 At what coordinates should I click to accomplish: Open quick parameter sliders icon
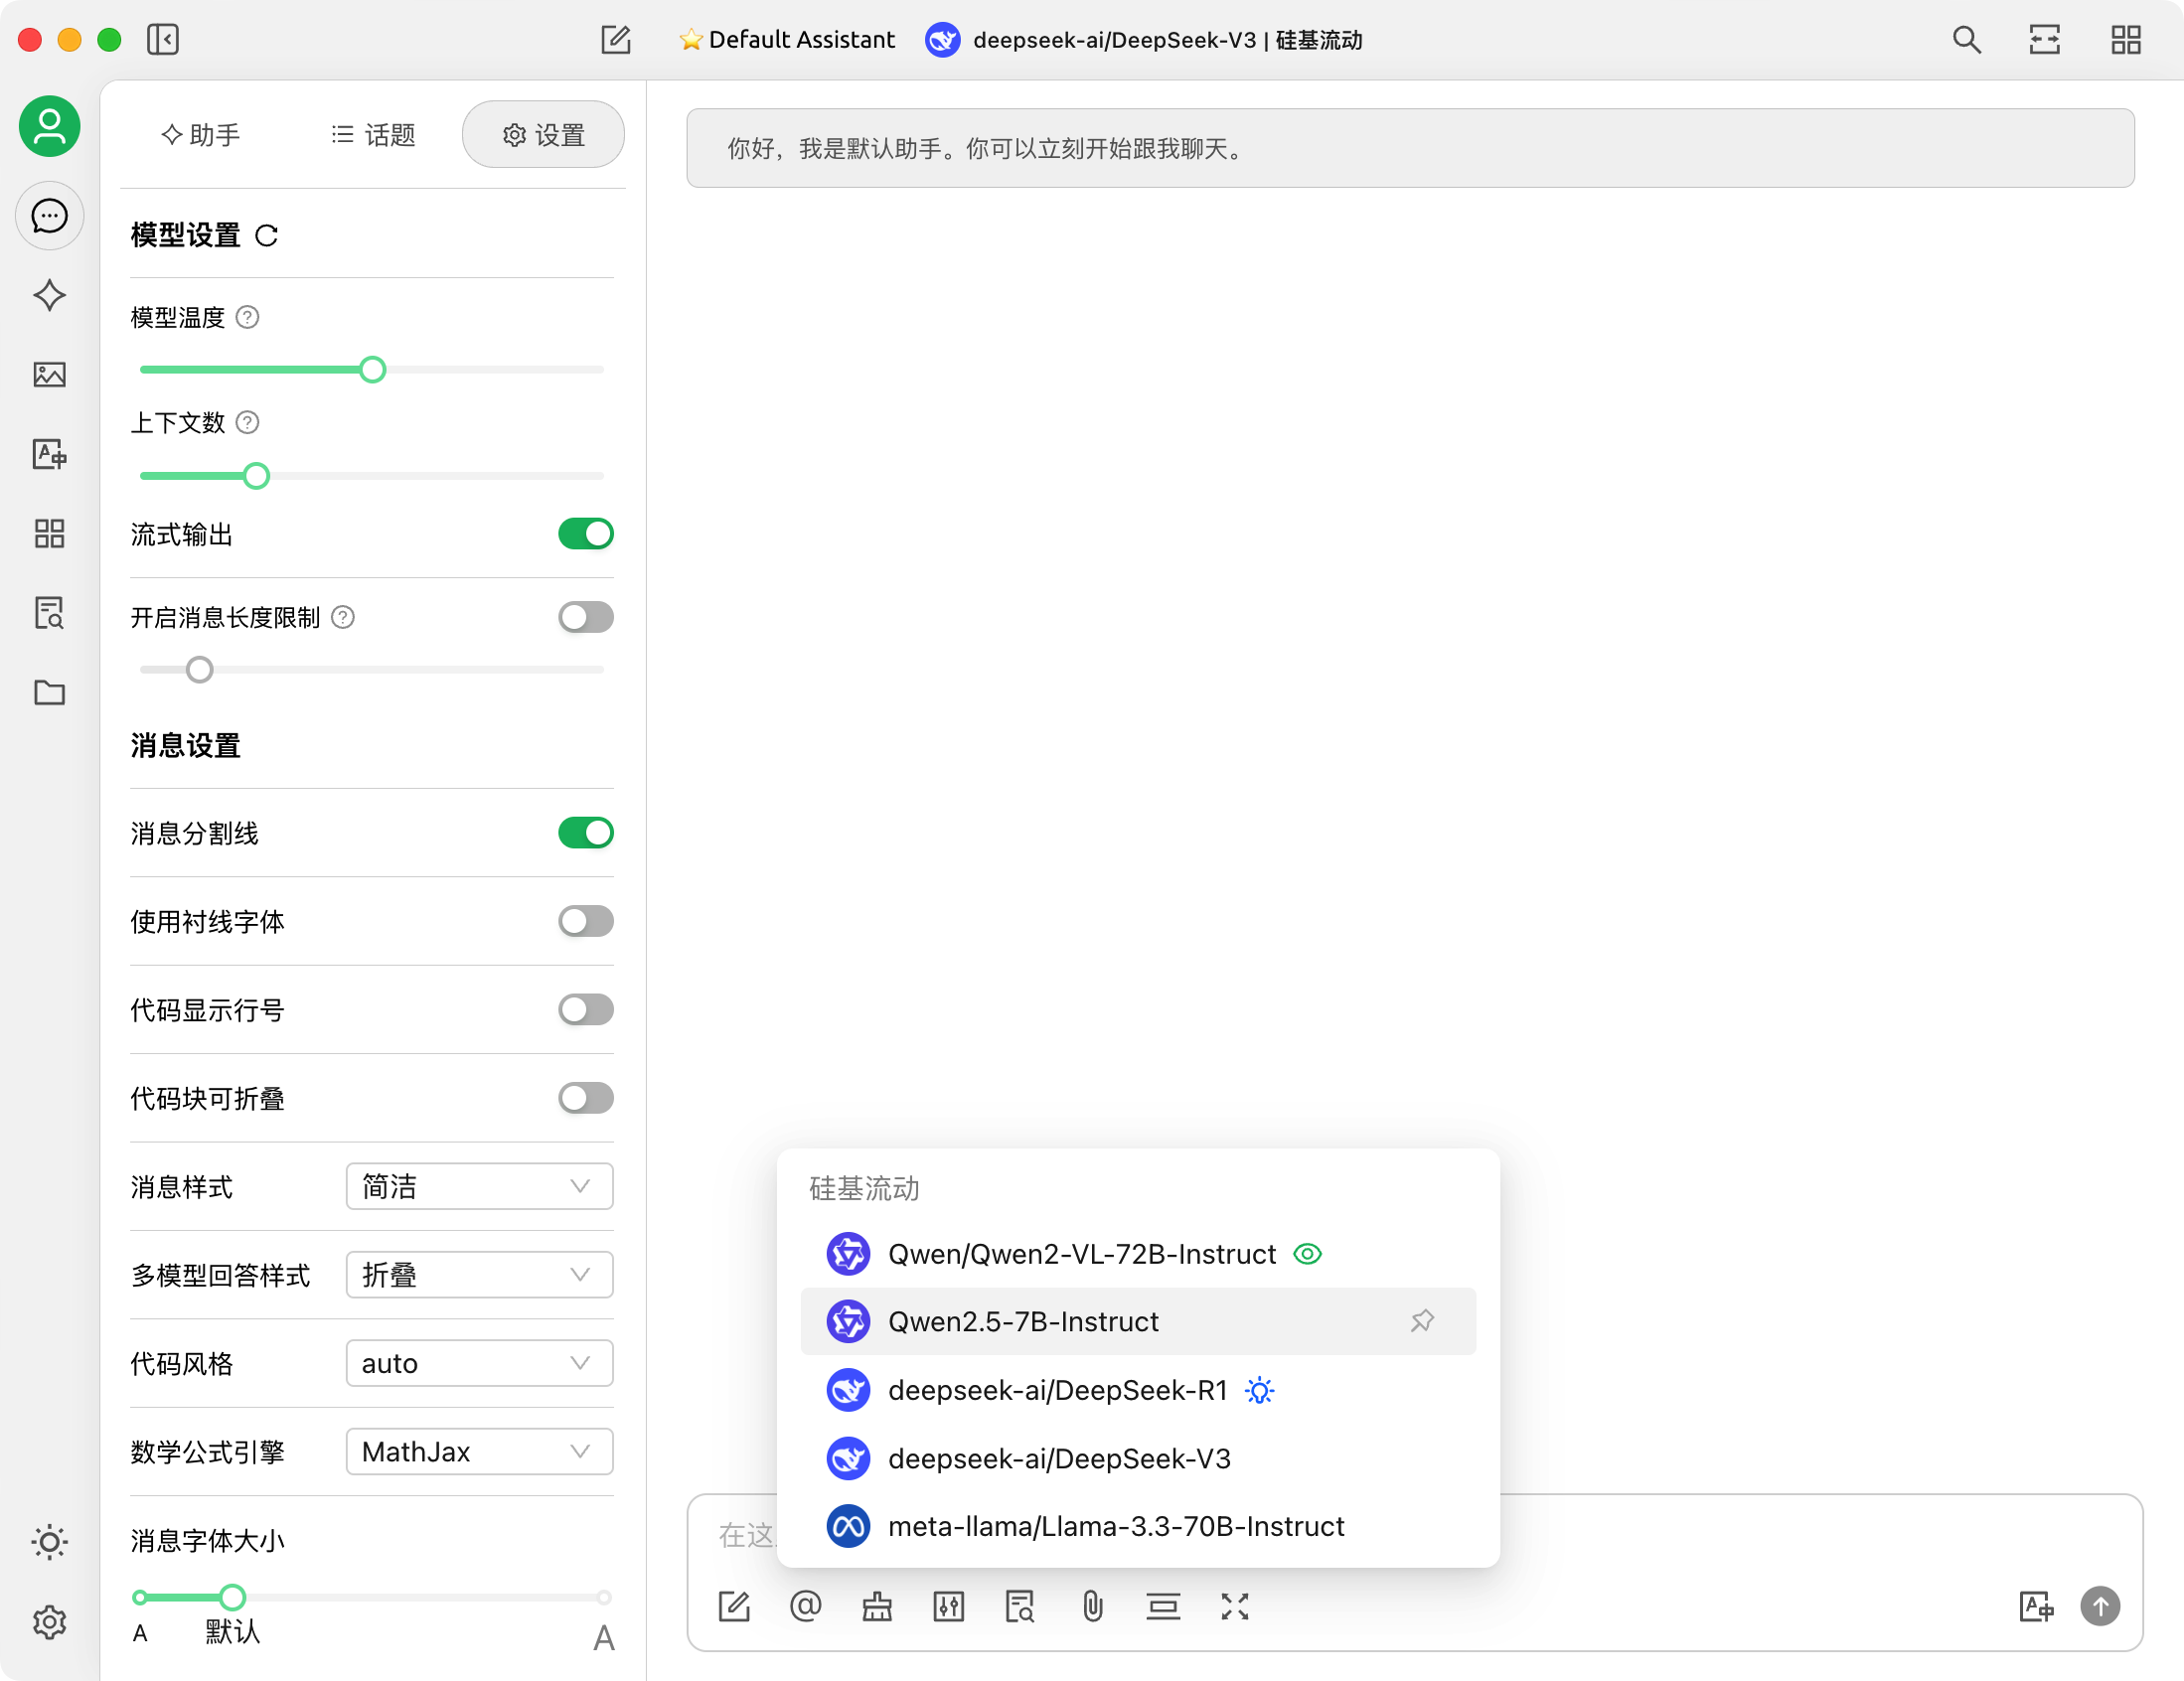point(948,1606)
